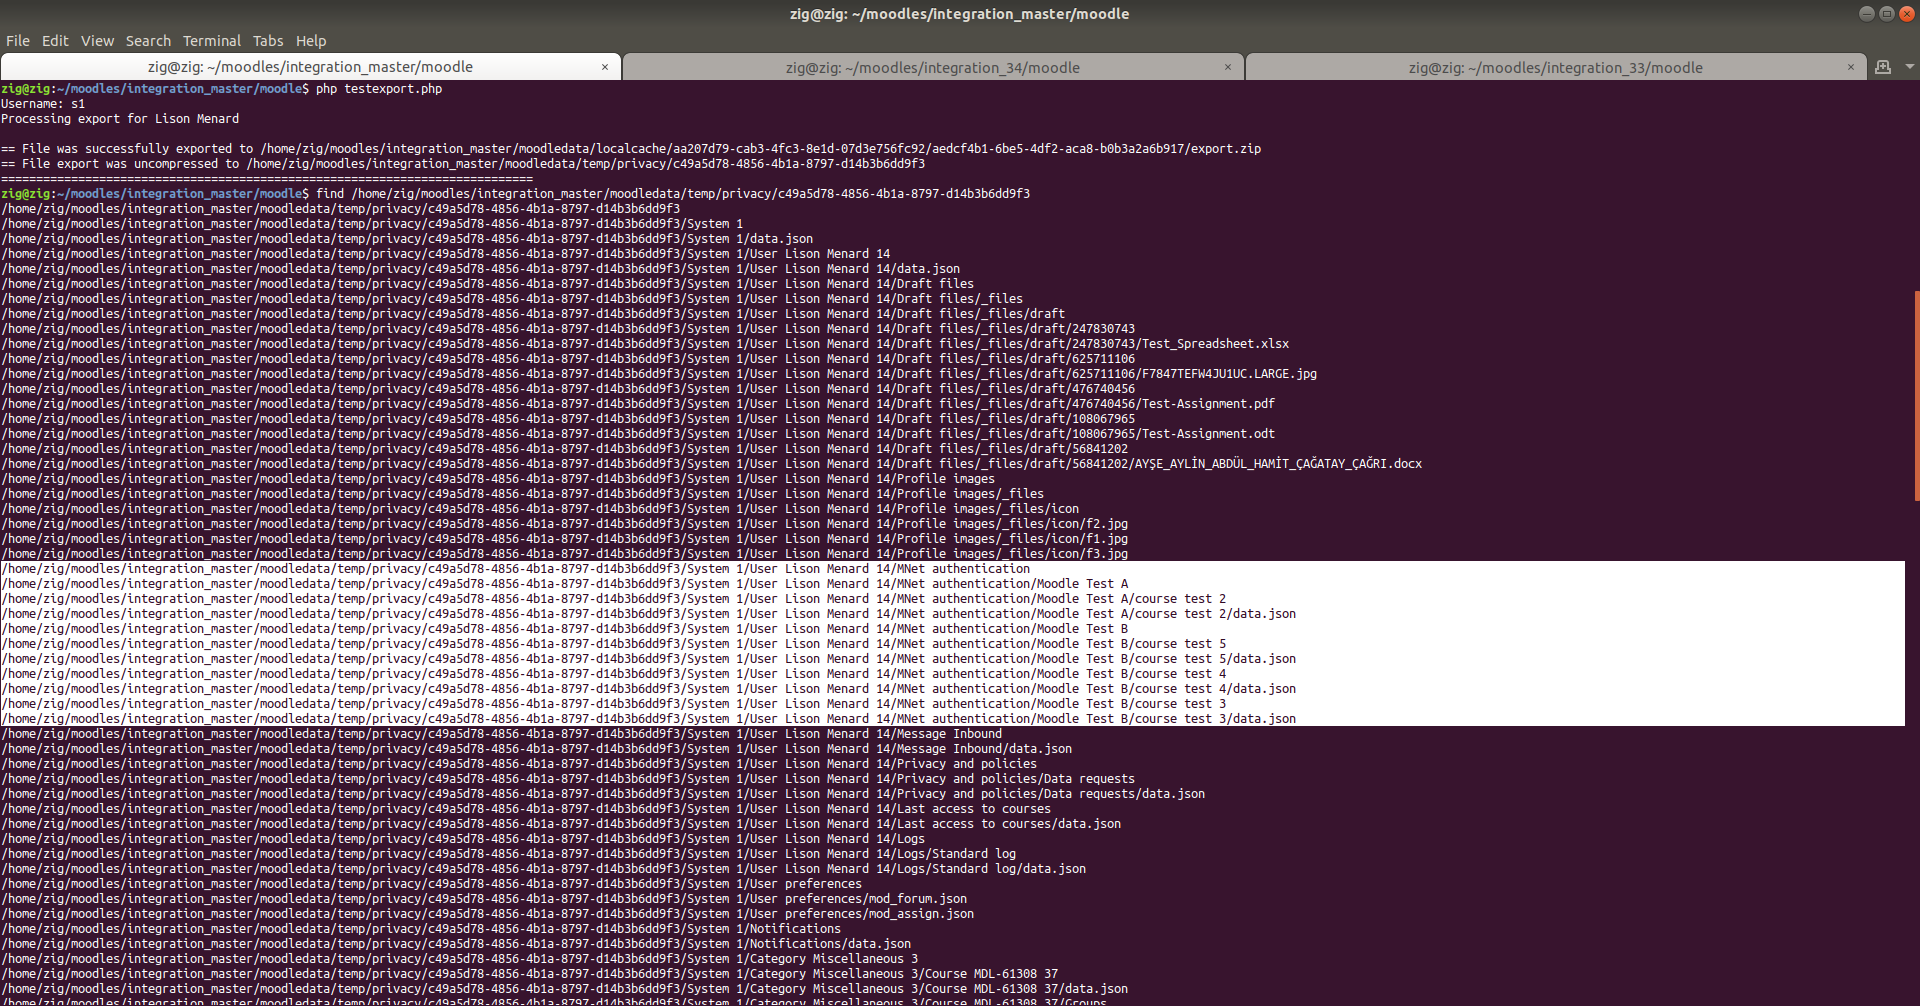Click the 'Processing export for Lison Menard' line
1920x1006 pixels.
tap(120, 119)
